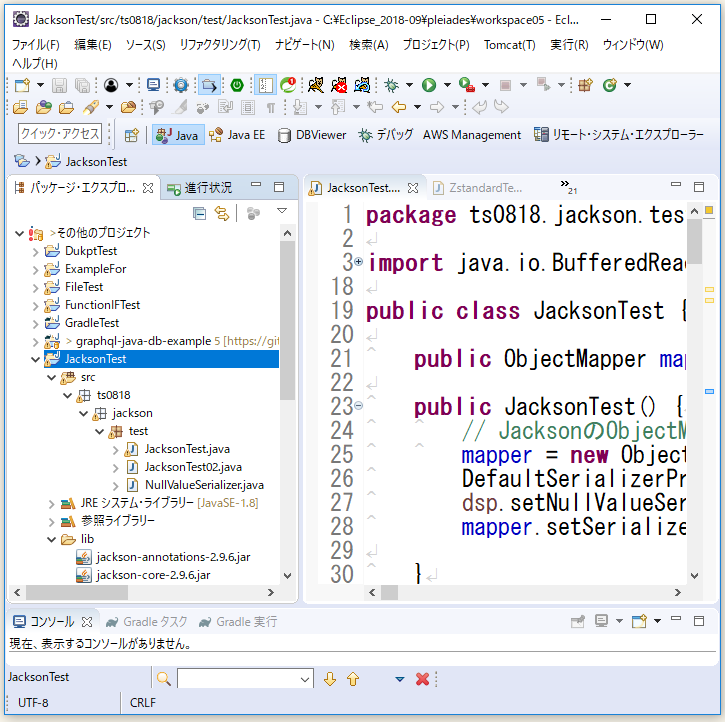This screenshot has width=725, height=722.
Task: Select JacksonTest02.java in the tree
Action: point(193,467)
